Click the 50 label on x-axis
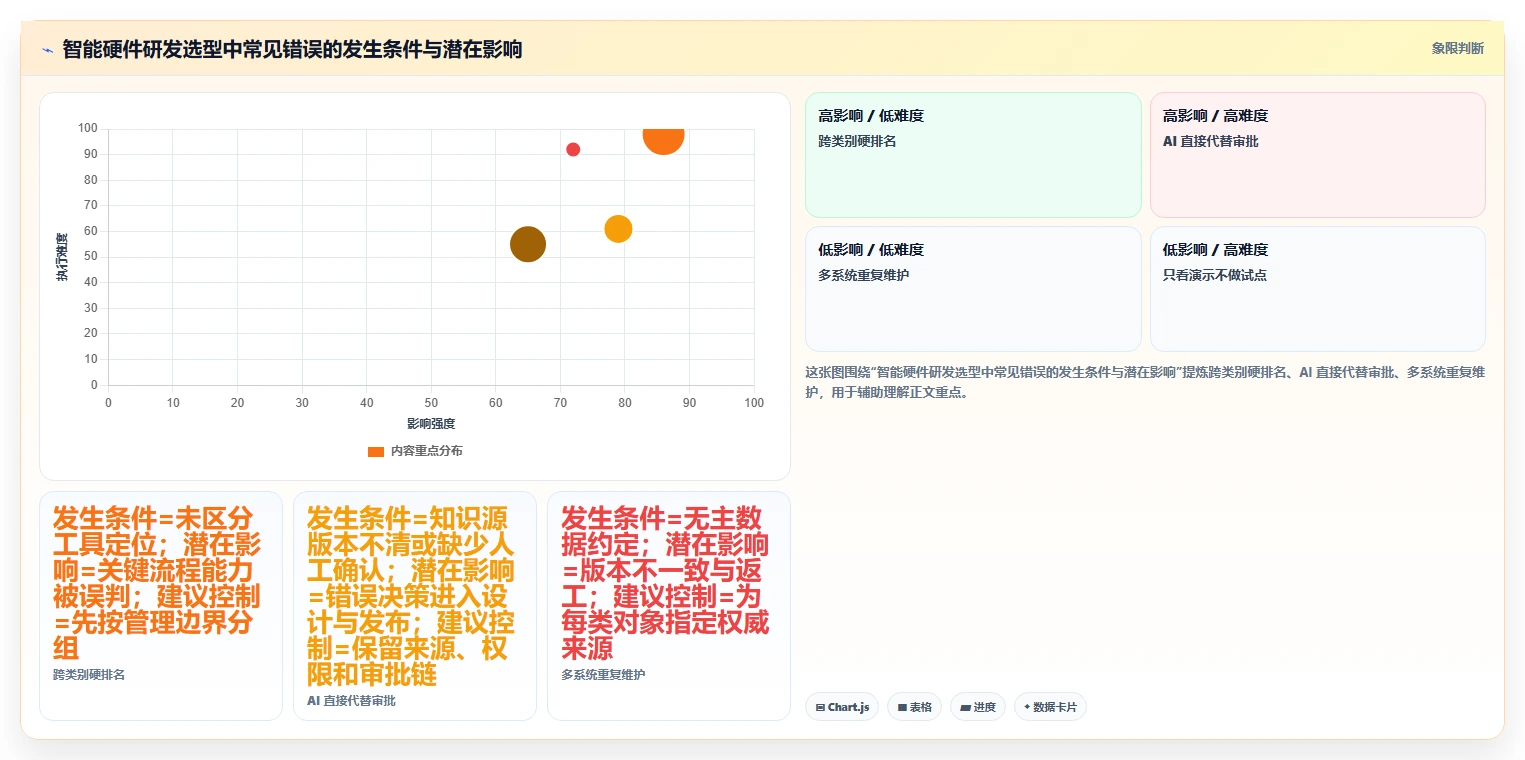The image size is (1525, 760). tap(431, 402)
